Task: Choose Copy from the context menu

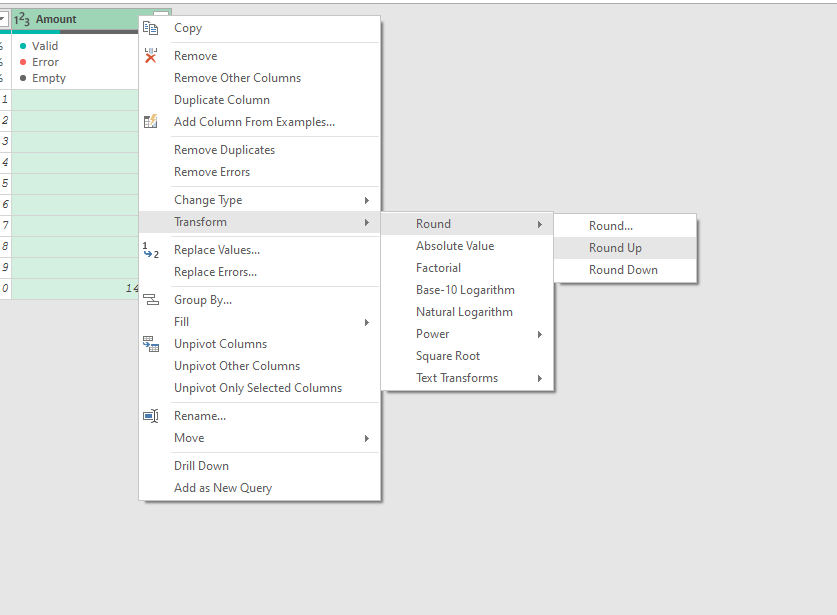Action: point(259,28)
